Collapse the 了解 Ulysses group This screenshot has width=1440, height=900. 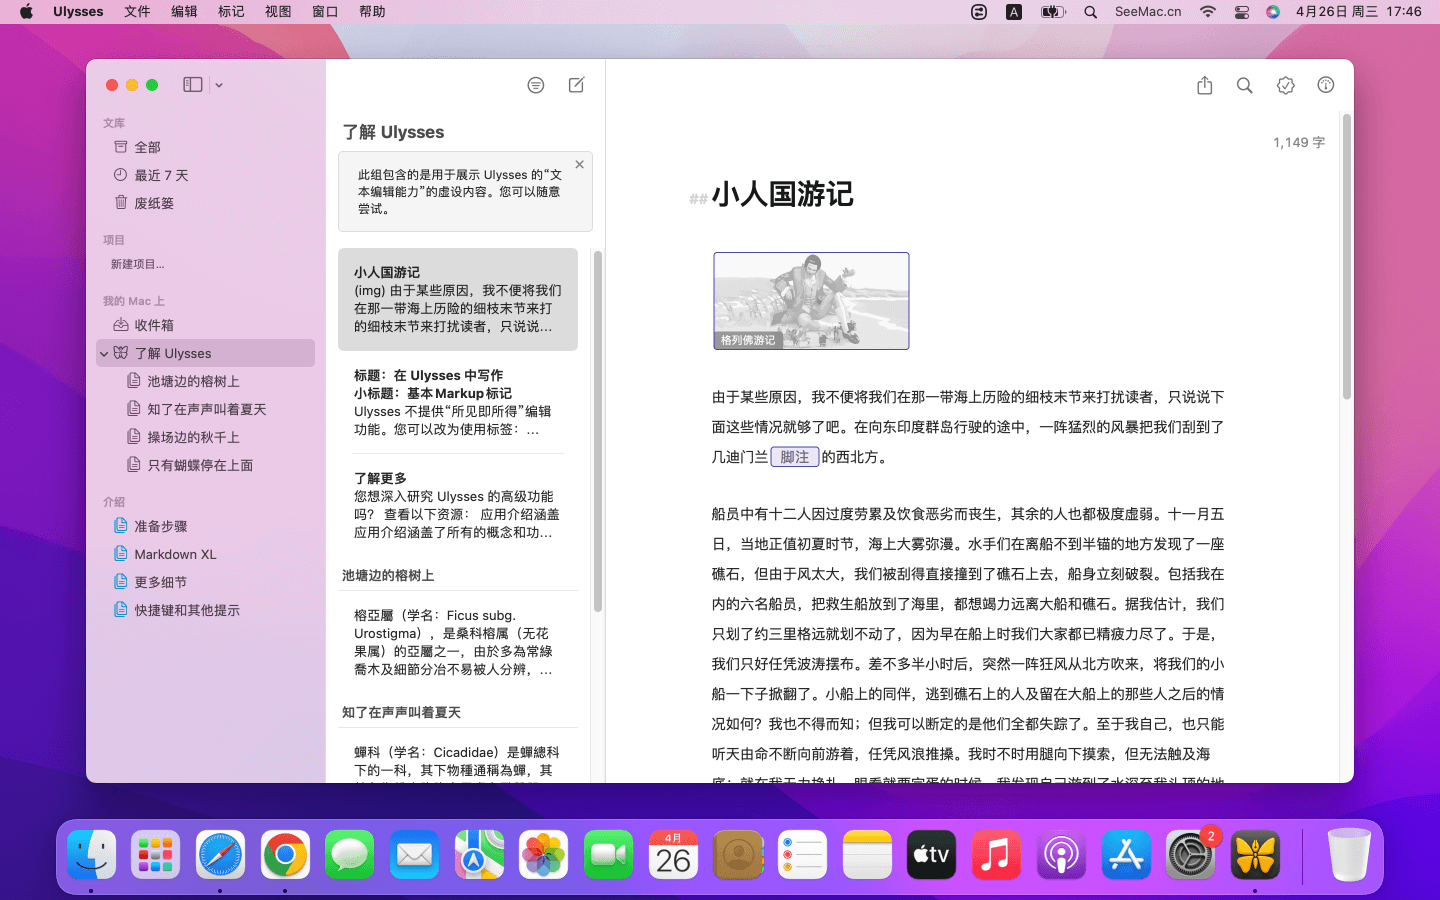point(104,353)
